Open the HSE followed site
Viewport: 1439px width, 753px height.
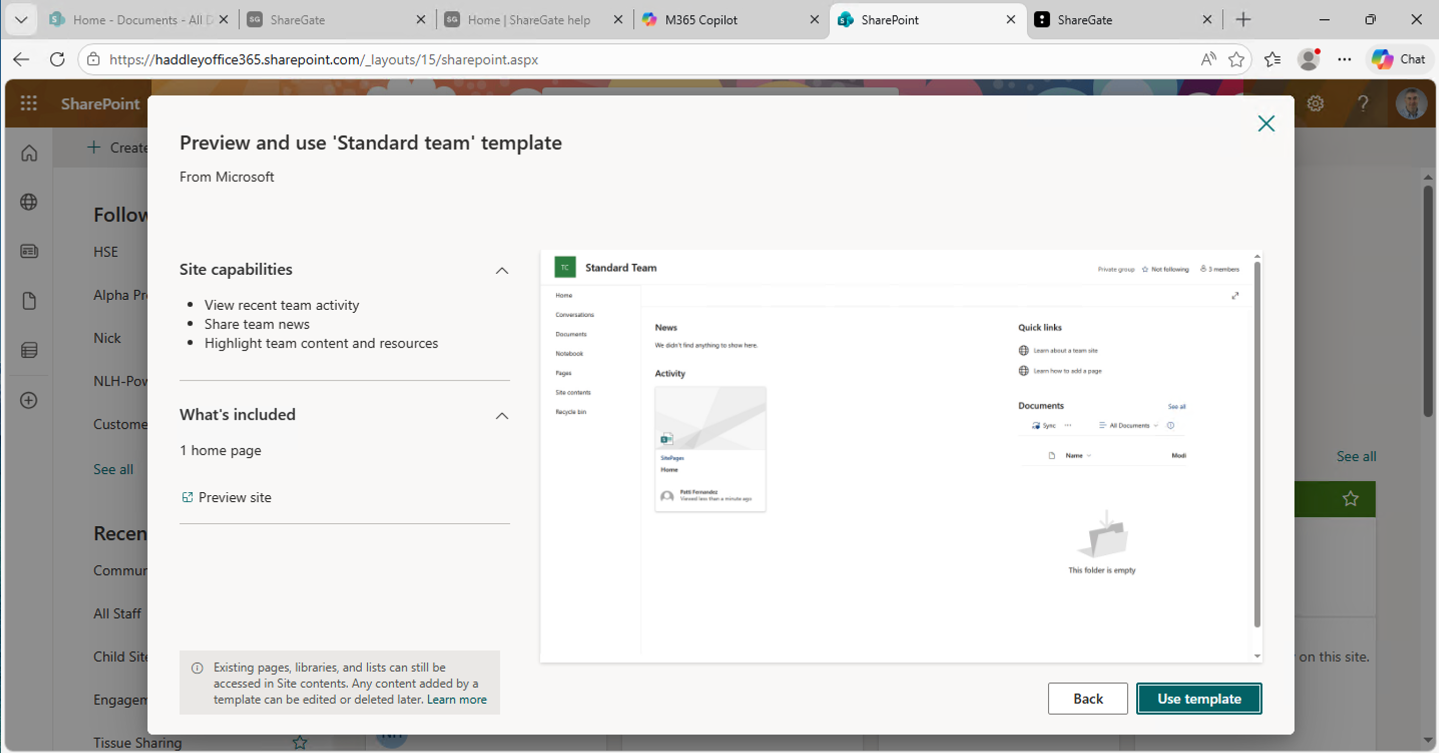(106, 252)
